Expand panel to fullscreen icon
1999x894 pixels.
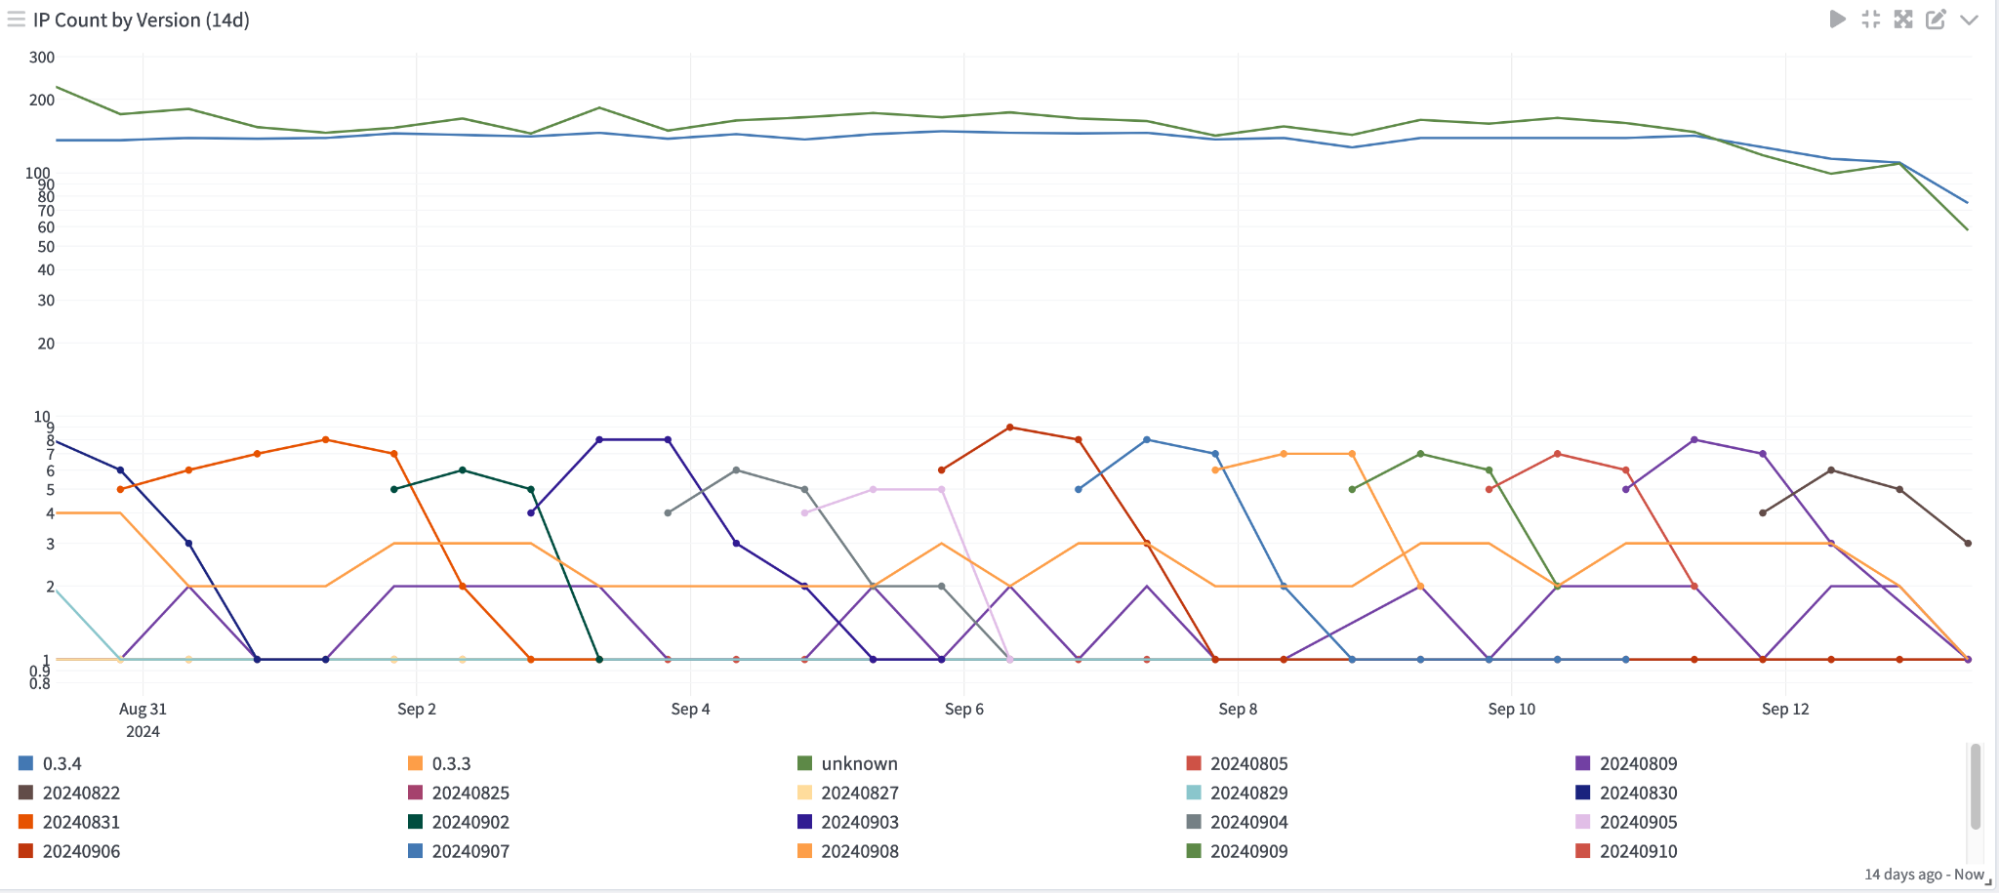[1903, 19]
